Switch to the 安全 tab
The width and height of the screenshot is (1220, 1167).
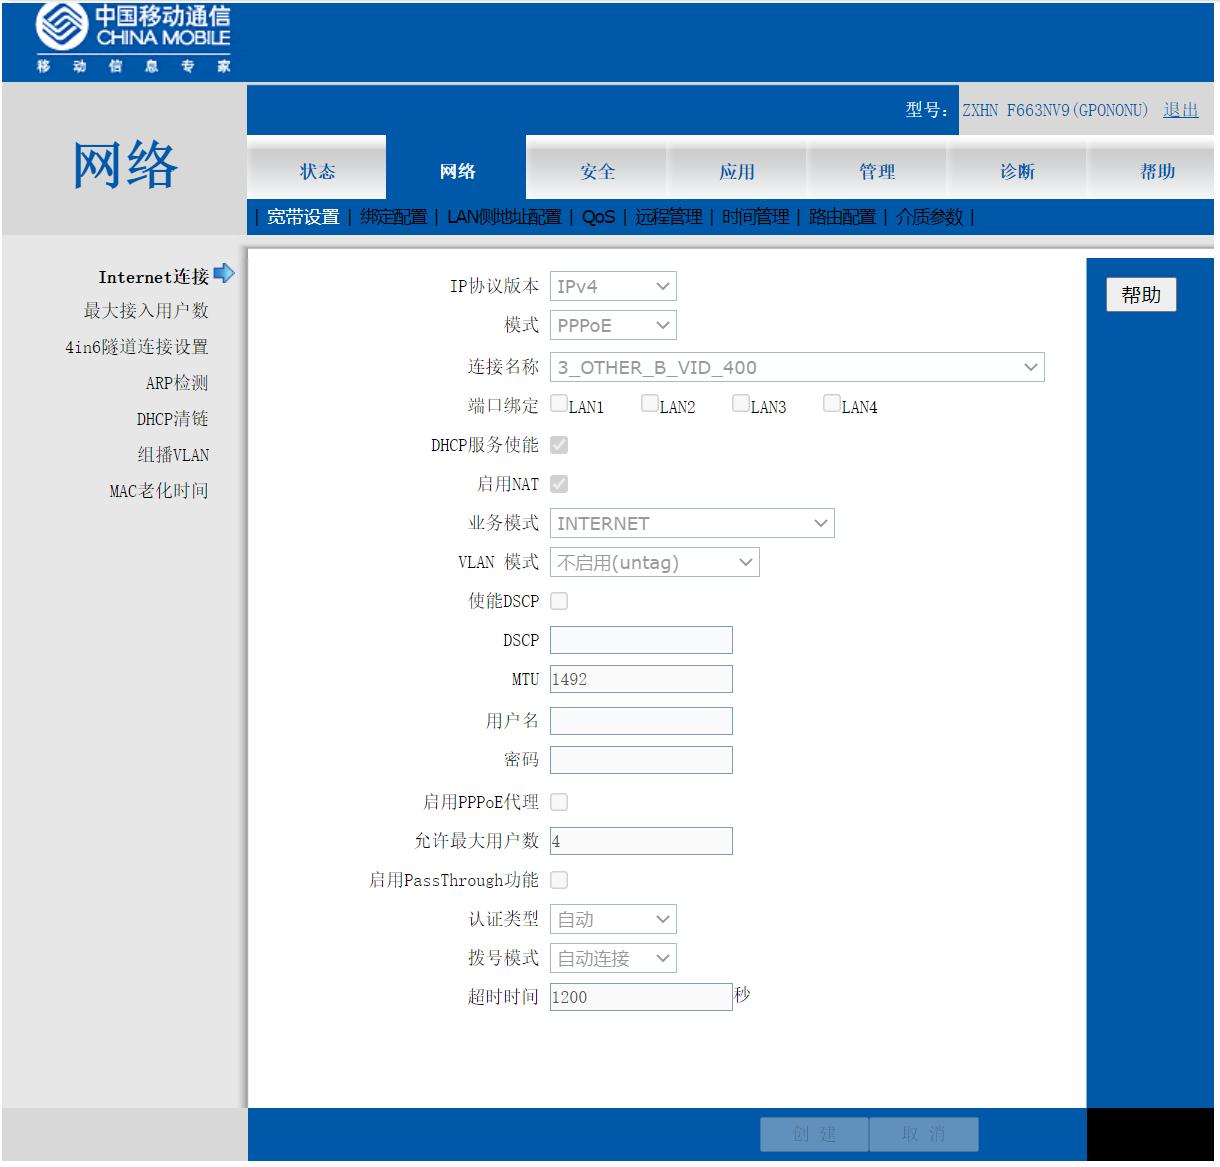tap(597, 170)
